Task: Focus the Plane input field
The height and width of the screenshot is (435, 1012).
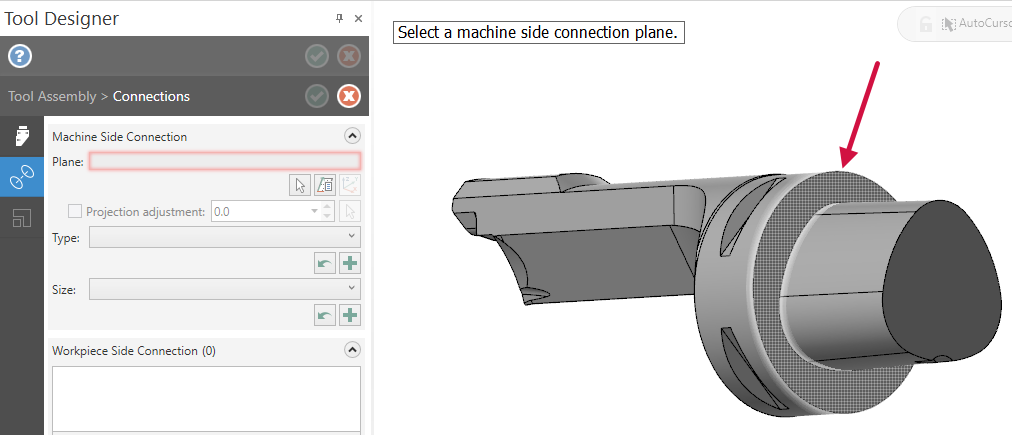Action: pos(225,161)
